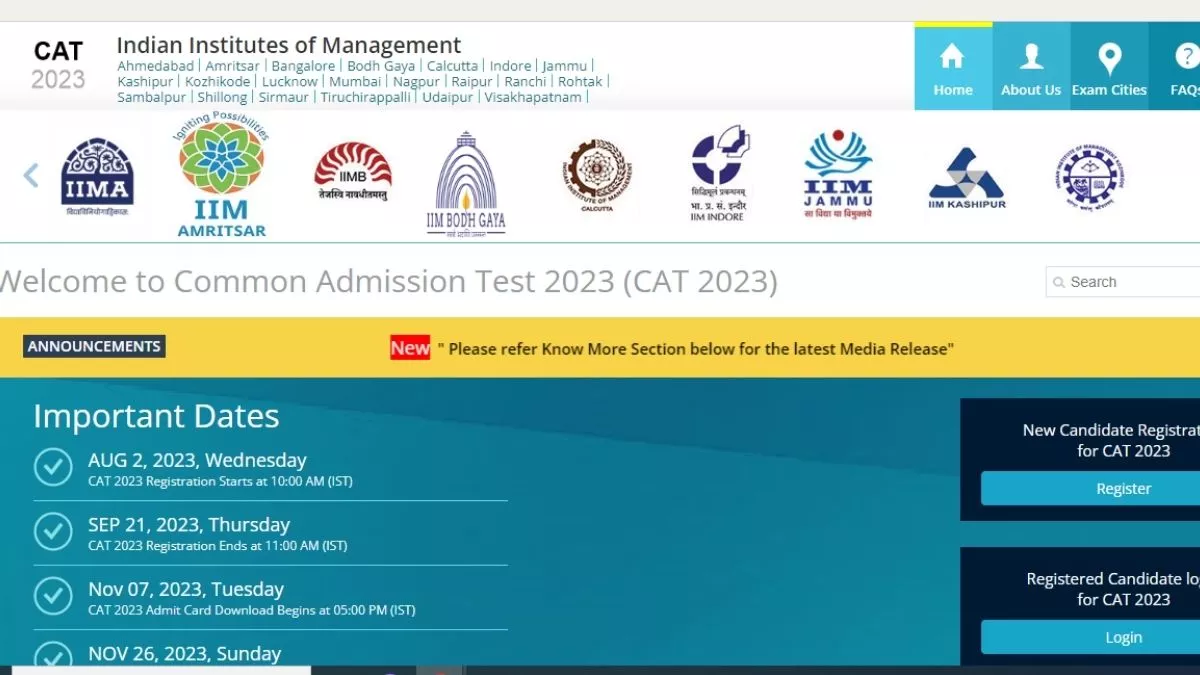Click the "AUG 2, 2023, Wednesday" date
This screenshot has width=1200, height=675.
point(197,460)
